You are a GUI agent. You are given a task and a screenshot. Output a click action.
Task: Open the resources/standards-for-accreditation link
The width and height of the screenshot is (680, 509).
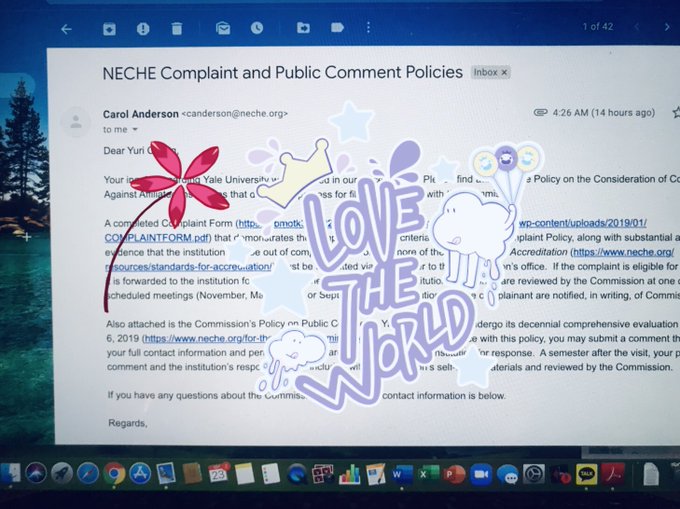click(188, 266)
